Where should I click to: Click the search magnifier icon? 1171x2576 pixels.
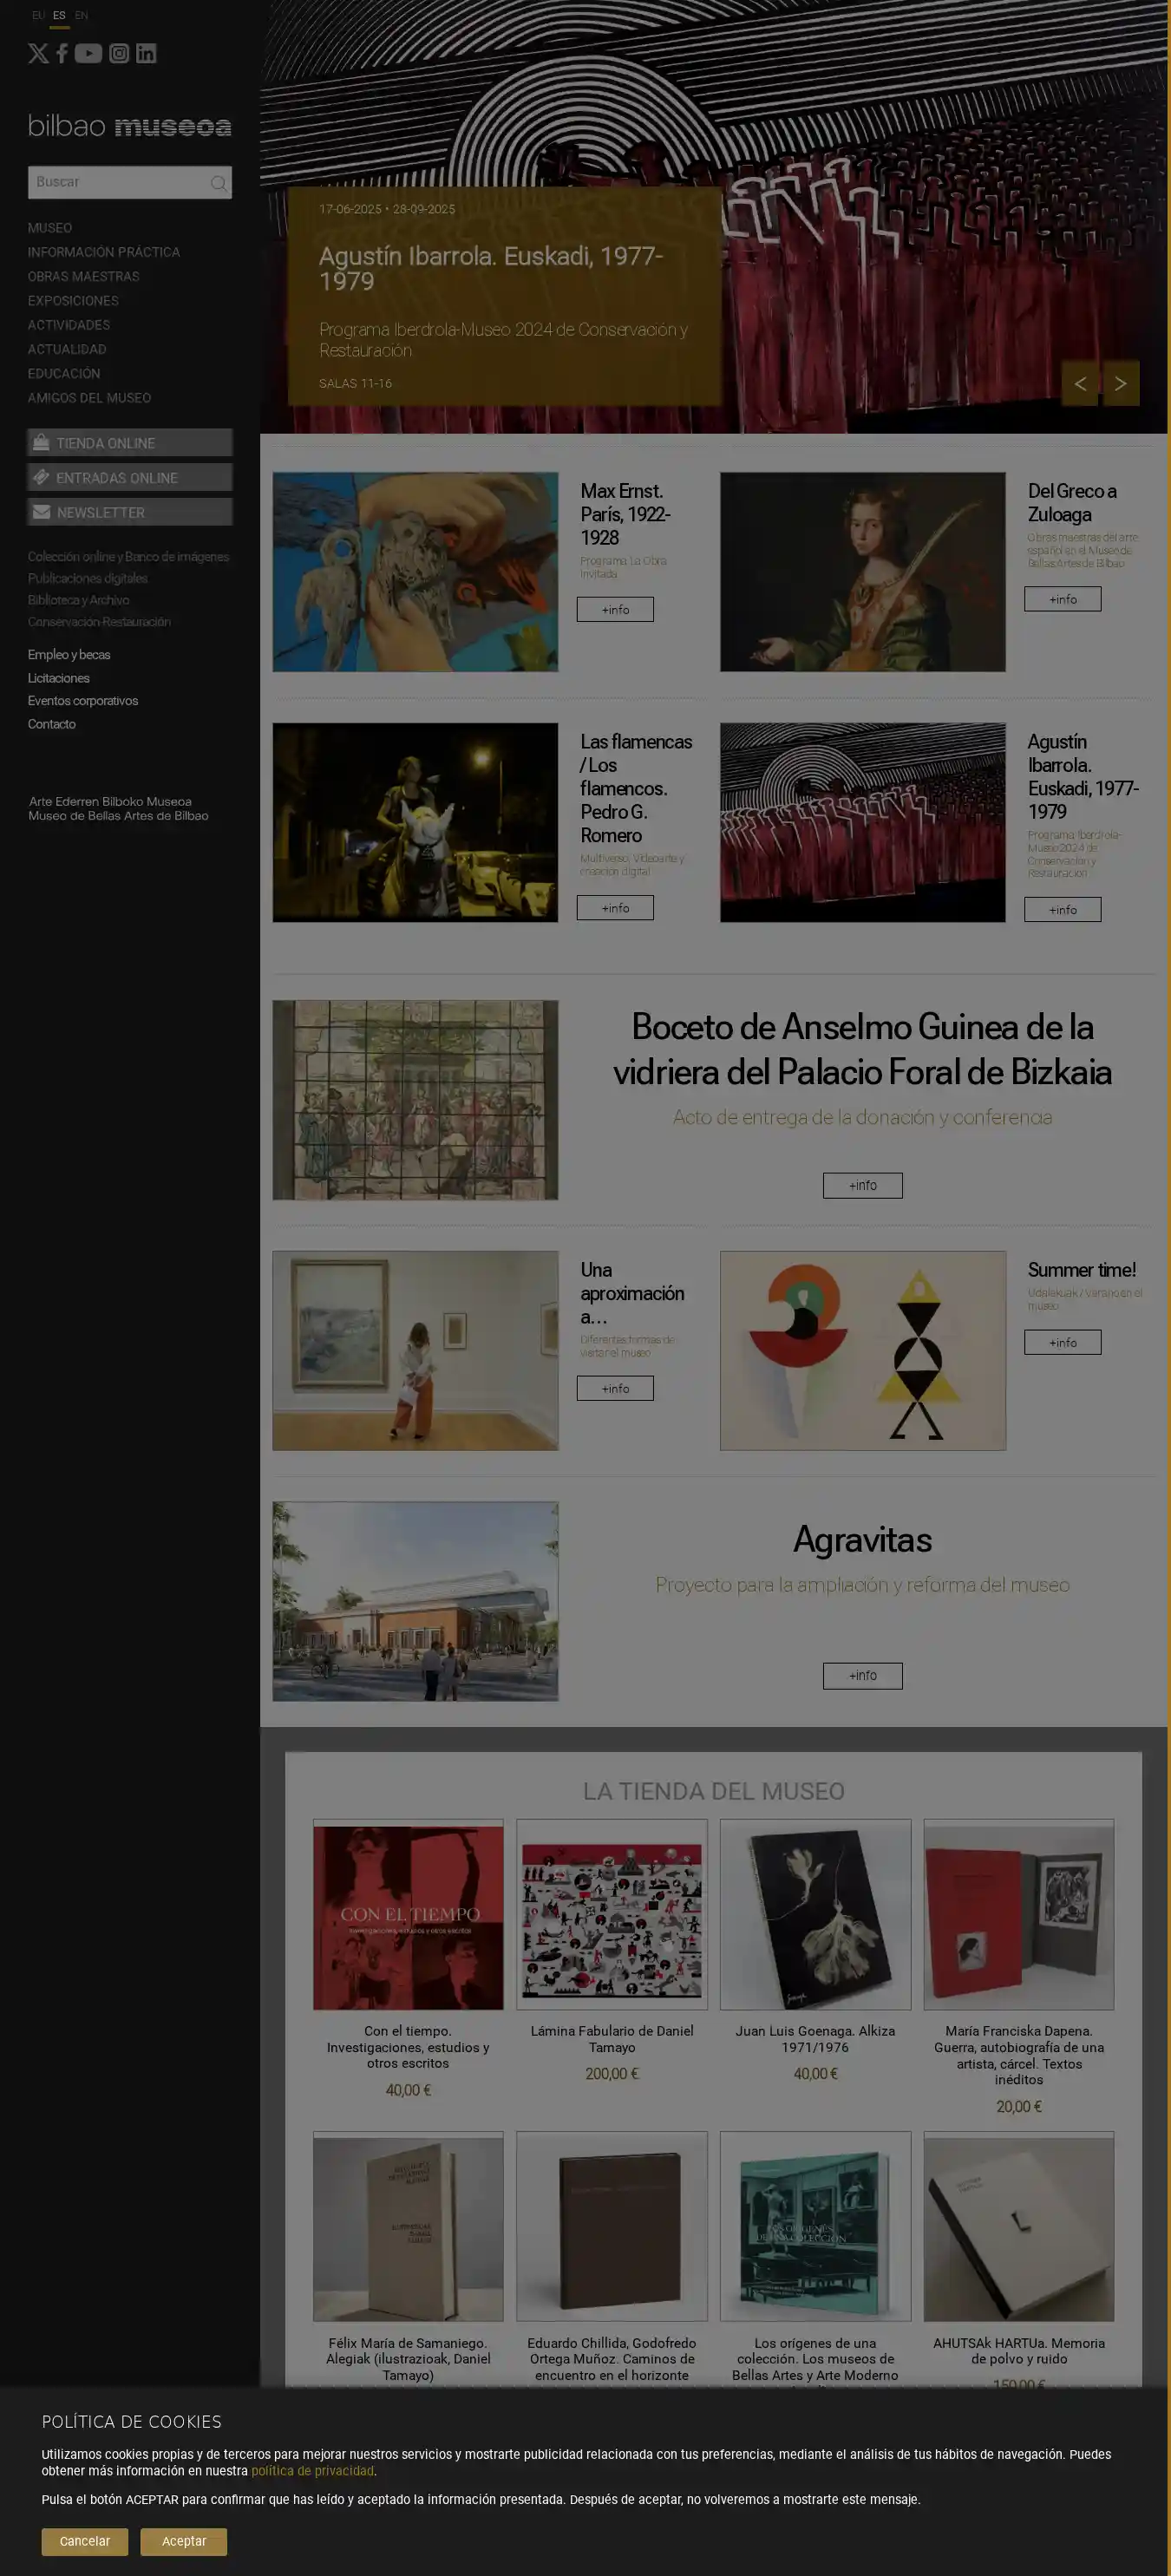pyautogui.click(x=218, y=183)
